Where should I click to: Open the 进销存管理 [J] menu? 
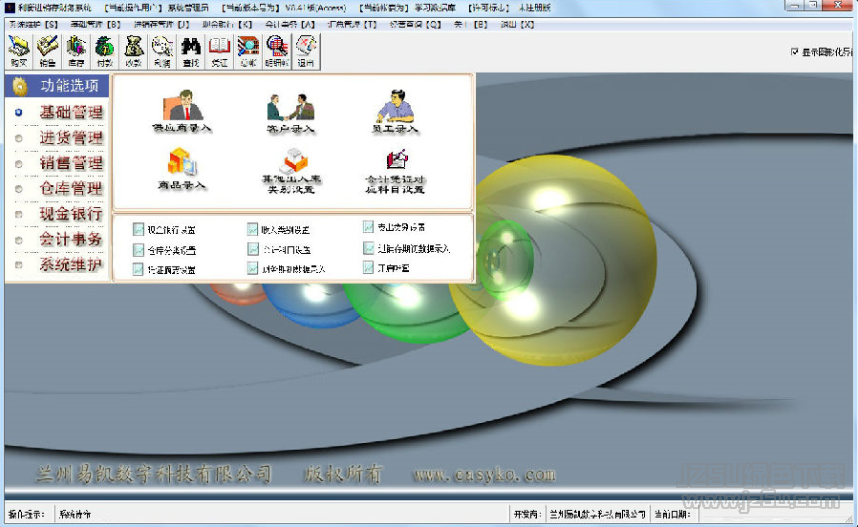(161, 25)
